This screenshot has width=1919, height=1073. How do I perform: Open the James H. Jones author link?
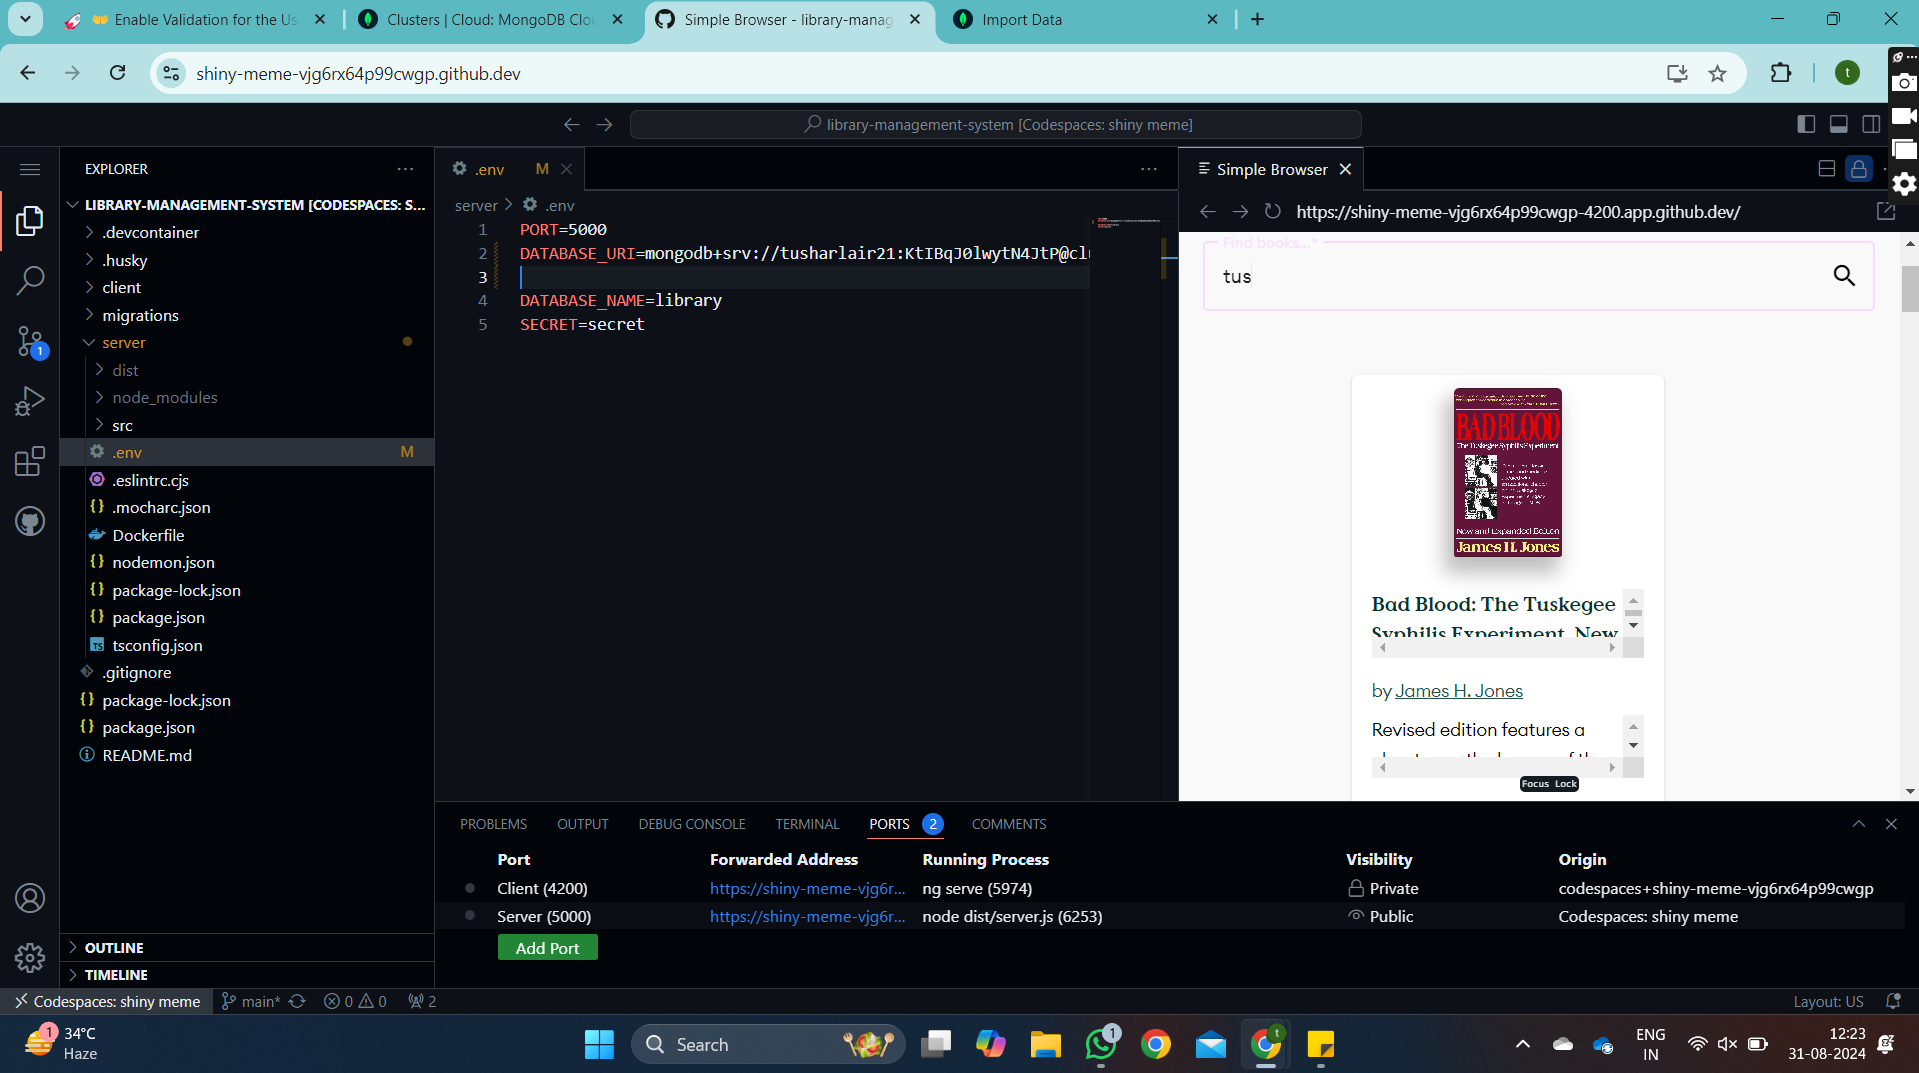coord(1458,691)
